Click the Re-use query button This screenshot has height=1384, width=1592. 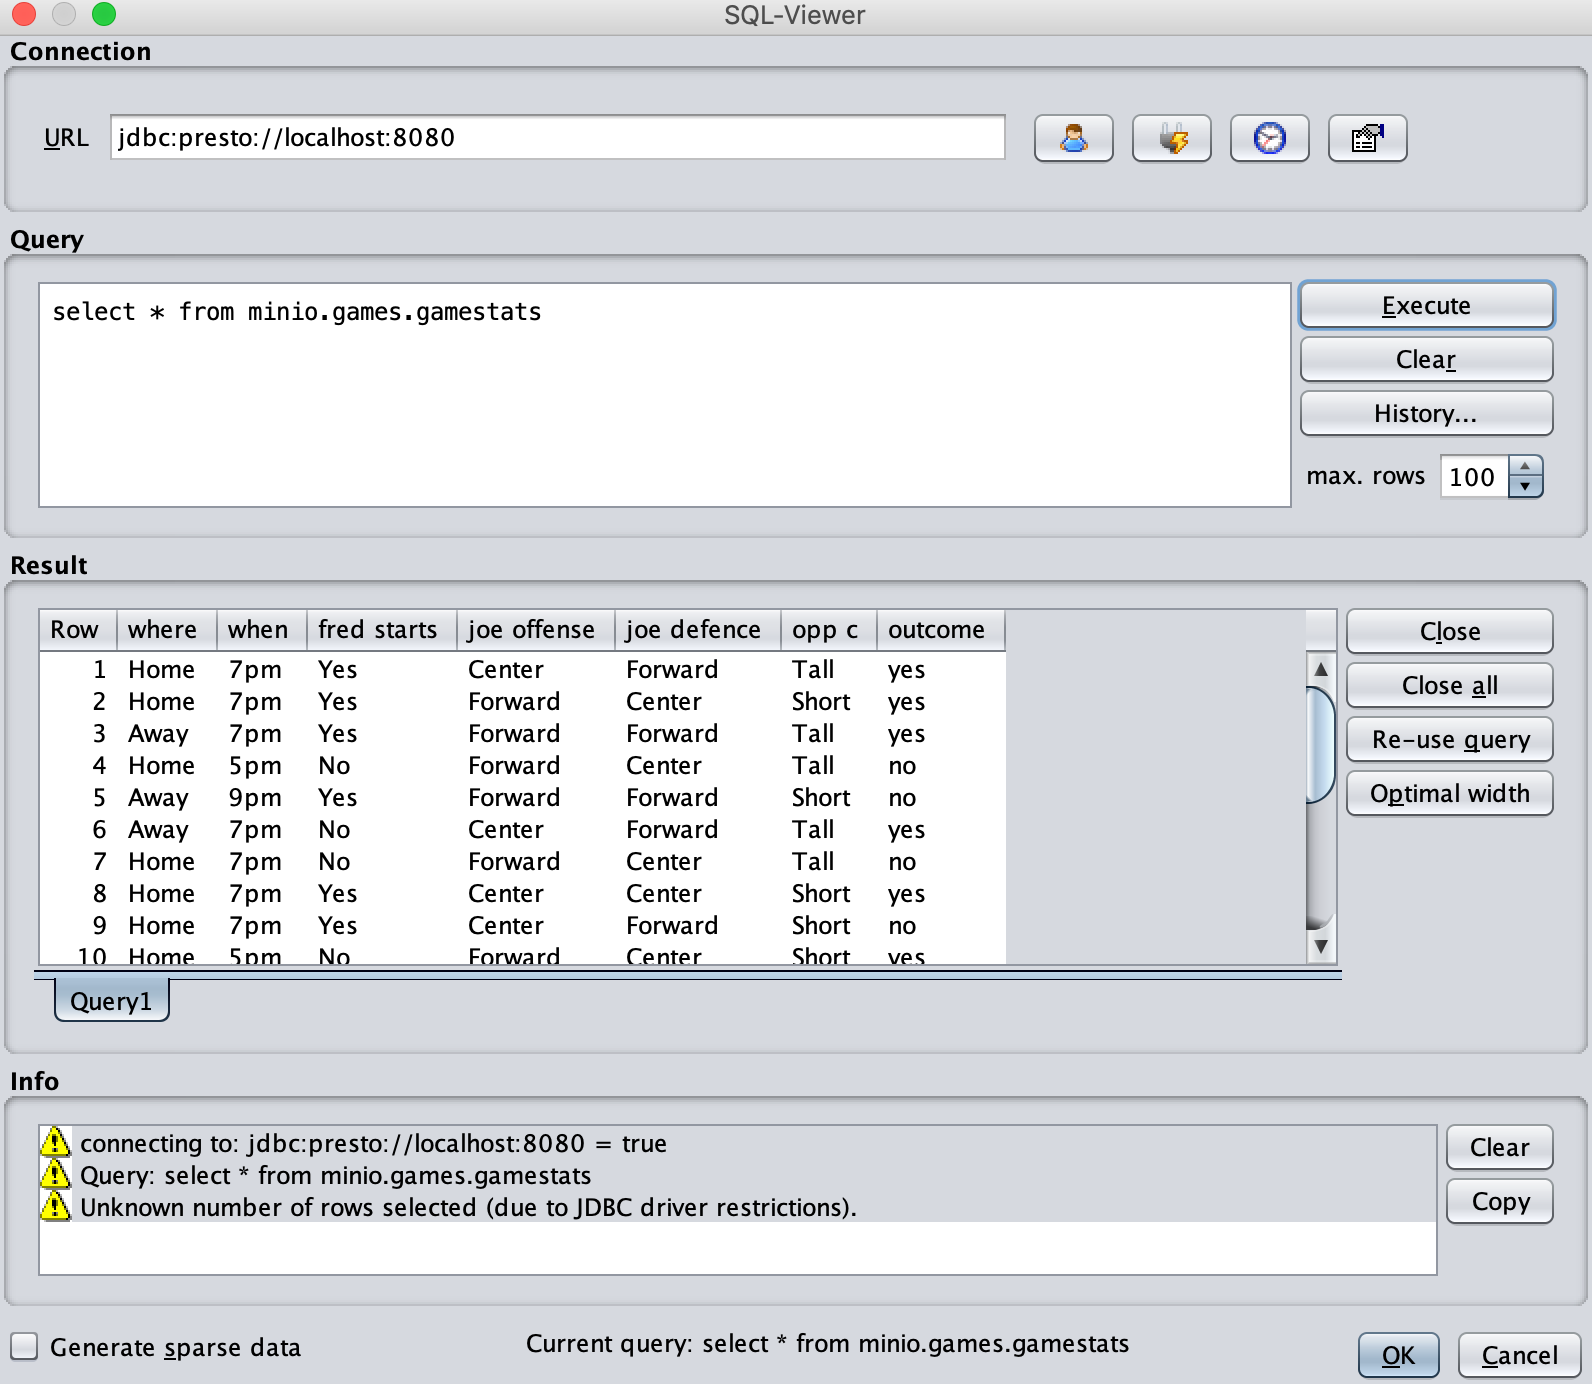pos(1449,740)
